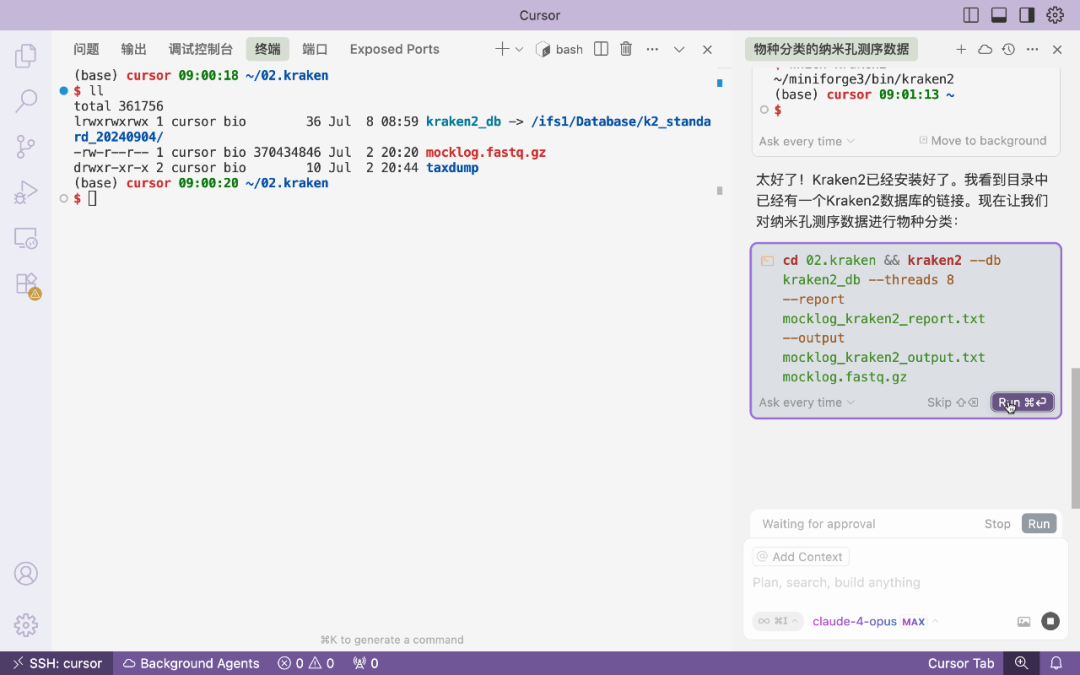Skip the kraken2 command
1080x675 pixels.
click(952, 402)
